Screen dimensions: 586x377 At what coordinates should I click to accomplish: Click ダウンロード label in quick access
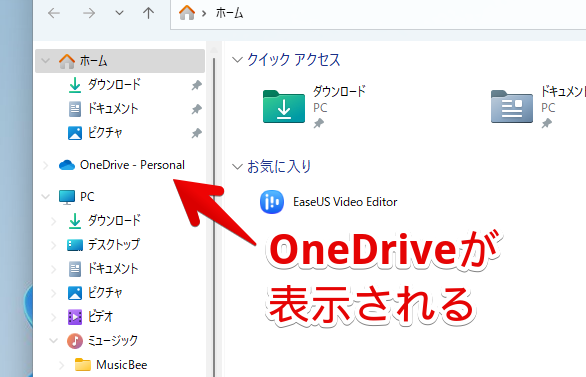click(339, 91)
